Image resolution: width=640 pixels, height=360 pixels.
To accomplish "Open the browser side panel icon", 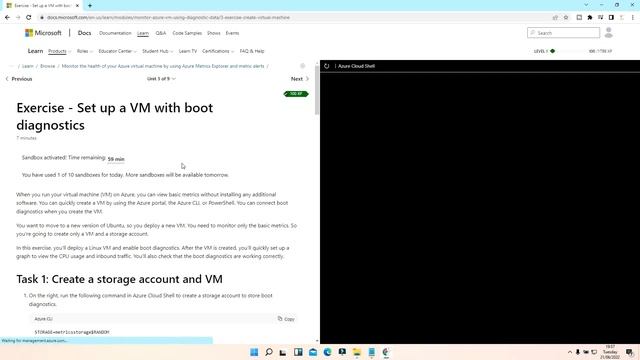I will [611, 18].
